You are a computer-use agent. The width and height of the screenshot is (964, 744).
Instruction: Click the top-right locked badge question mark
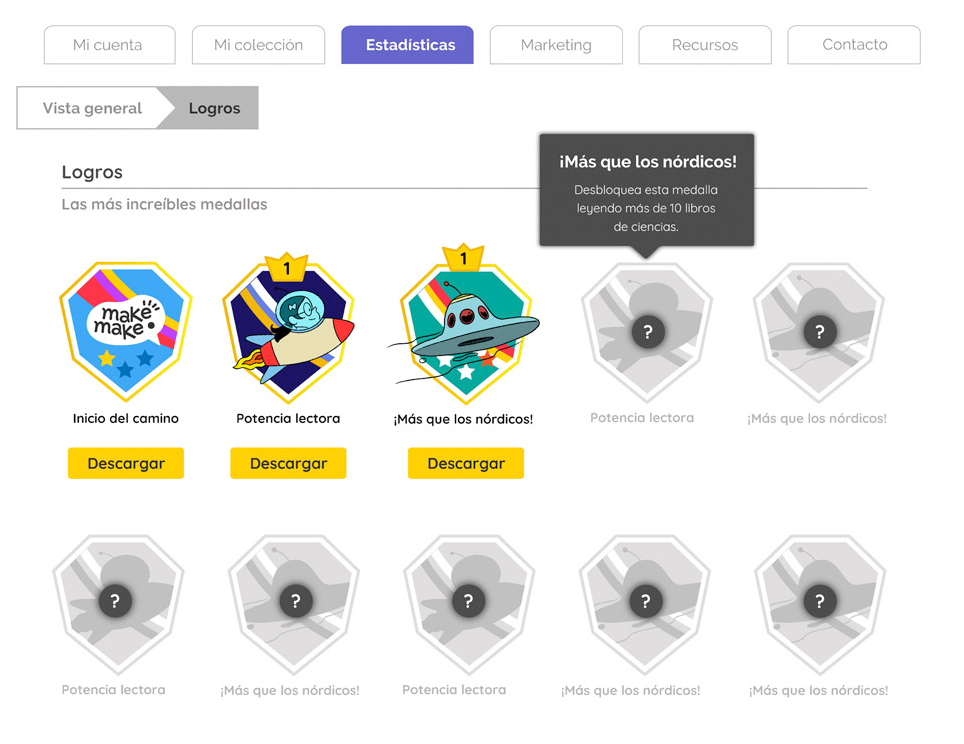[x=820, y=332]
